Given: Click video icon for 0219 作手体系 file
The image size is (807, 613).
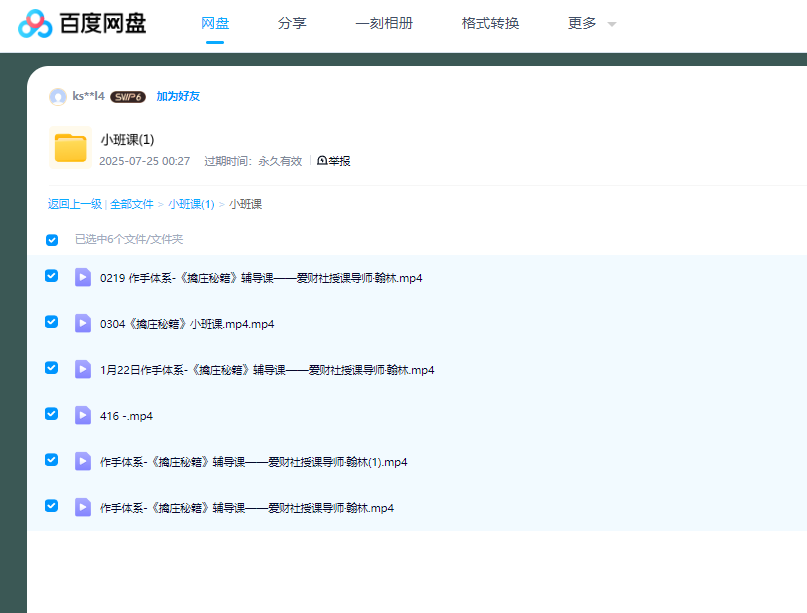Looking at the screenshot, I should click(83, 277).
